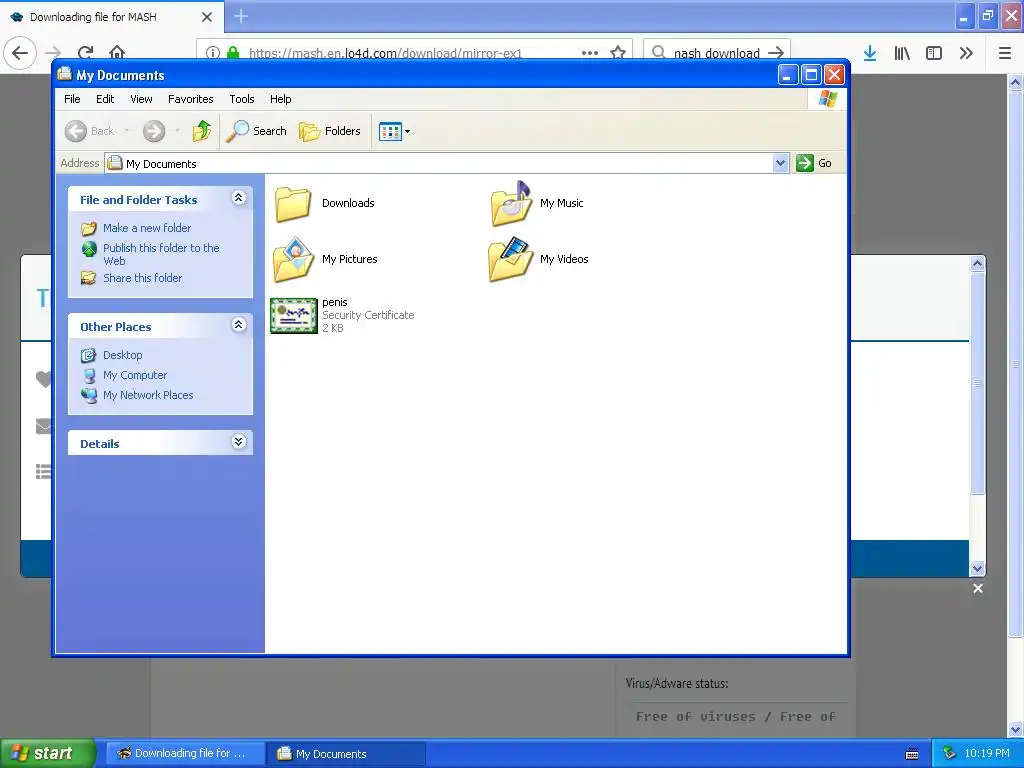Open the Search pane in Explorer
The image size is (1024, 768).
coord(256,131)
